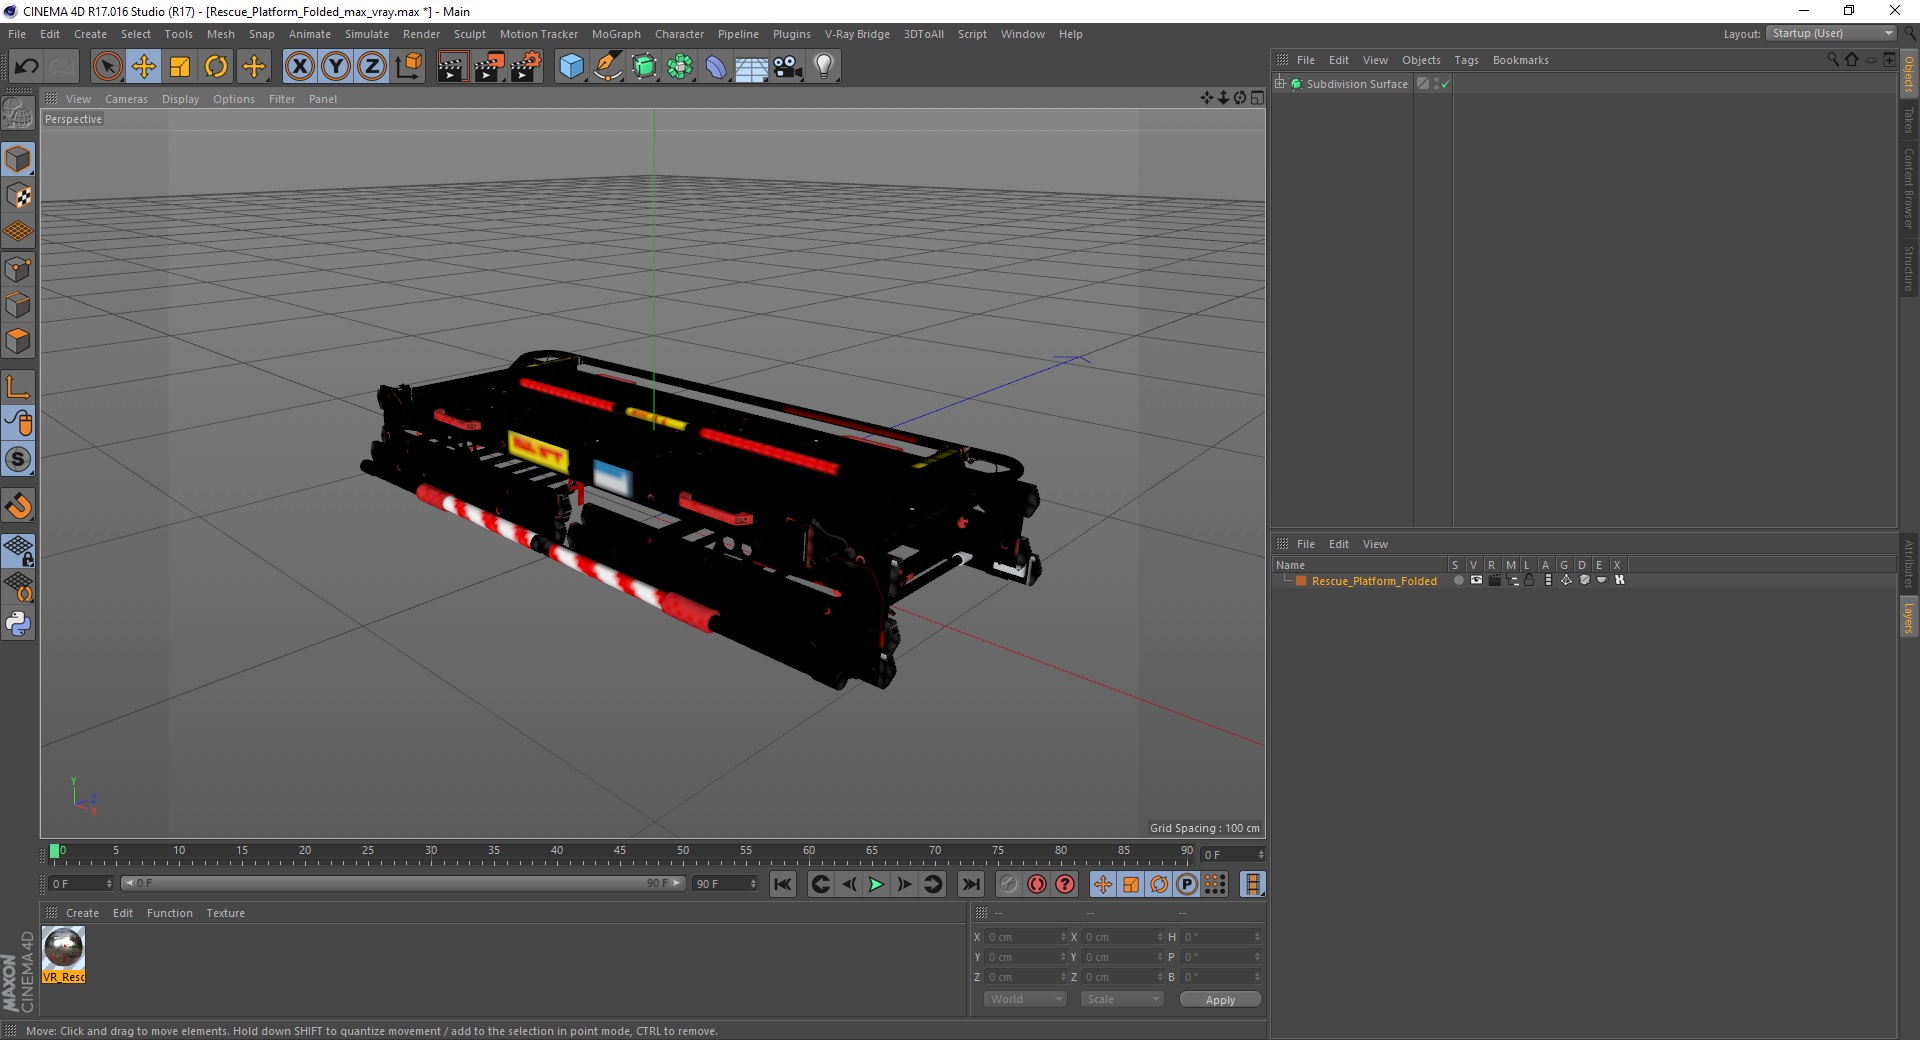Select the VR_Resc material thumbnail
Image resolution: width=1920 pixels, height=1040 pixels.
[64, 955]
